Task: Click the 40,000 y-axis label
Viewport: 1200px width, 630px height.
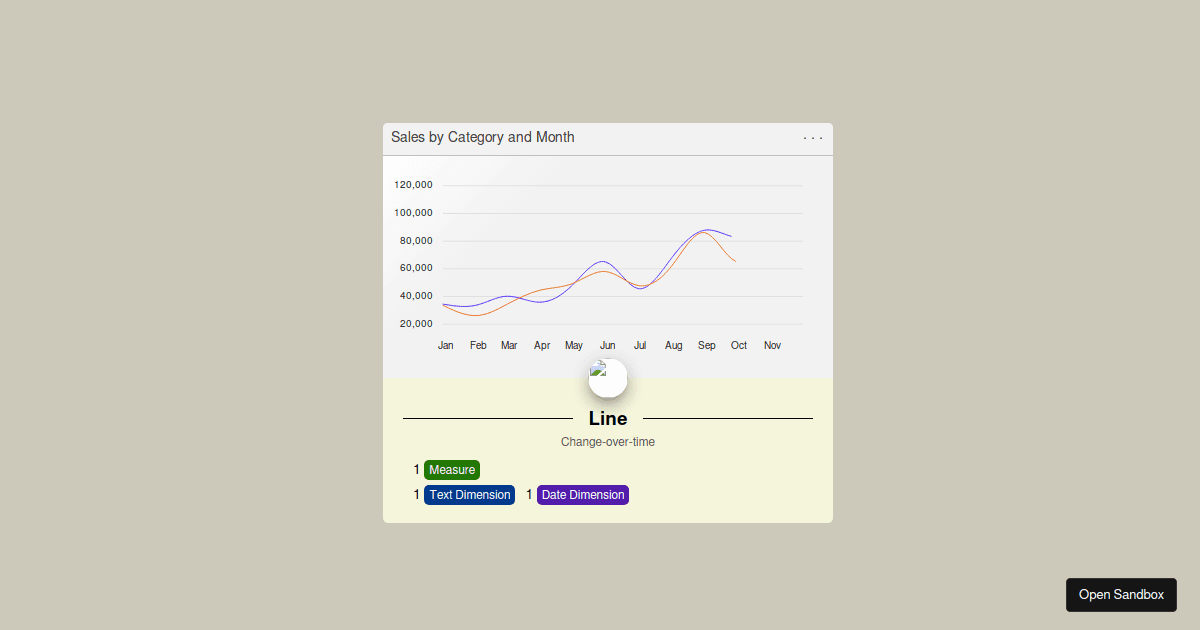Action: 417,296
